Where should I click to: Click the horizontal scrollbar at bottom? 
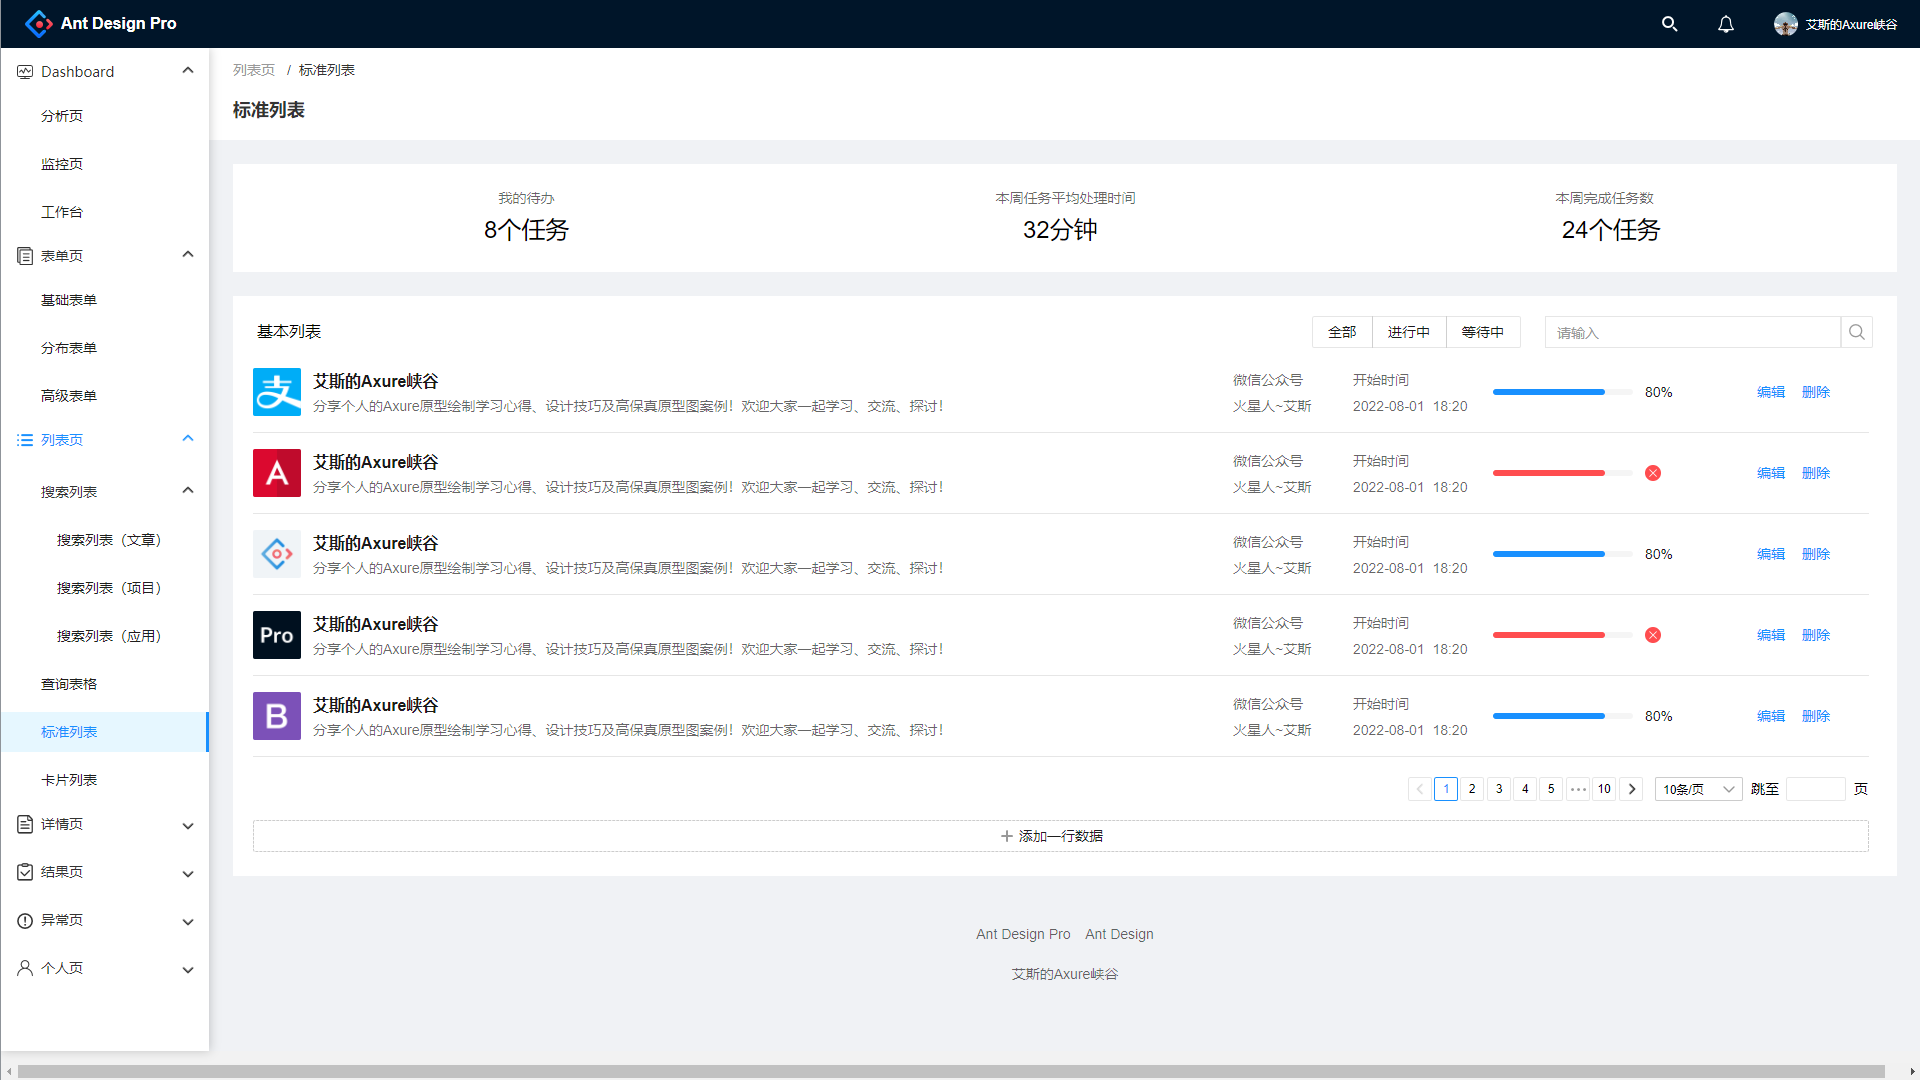pyautogui.click(x=951, y=1071)
